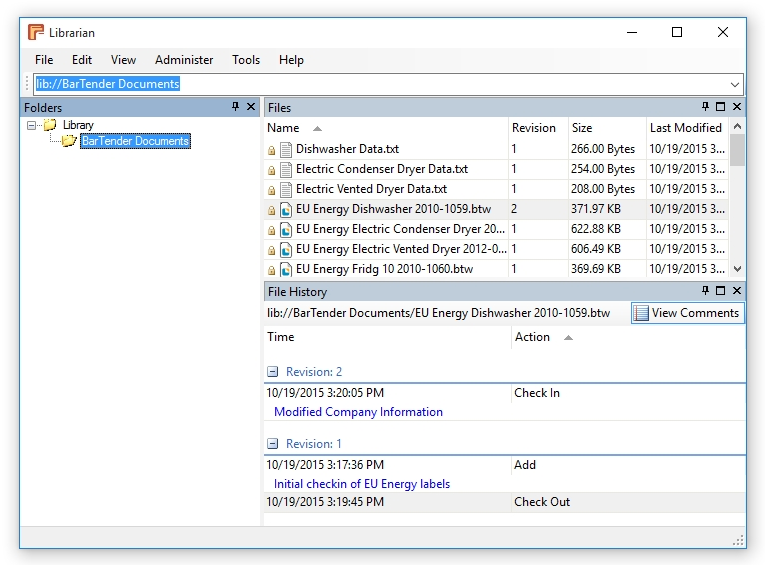This screenshot has height=565, width=765.
Task: Open the File menu
Action: (x=44, y=60)
